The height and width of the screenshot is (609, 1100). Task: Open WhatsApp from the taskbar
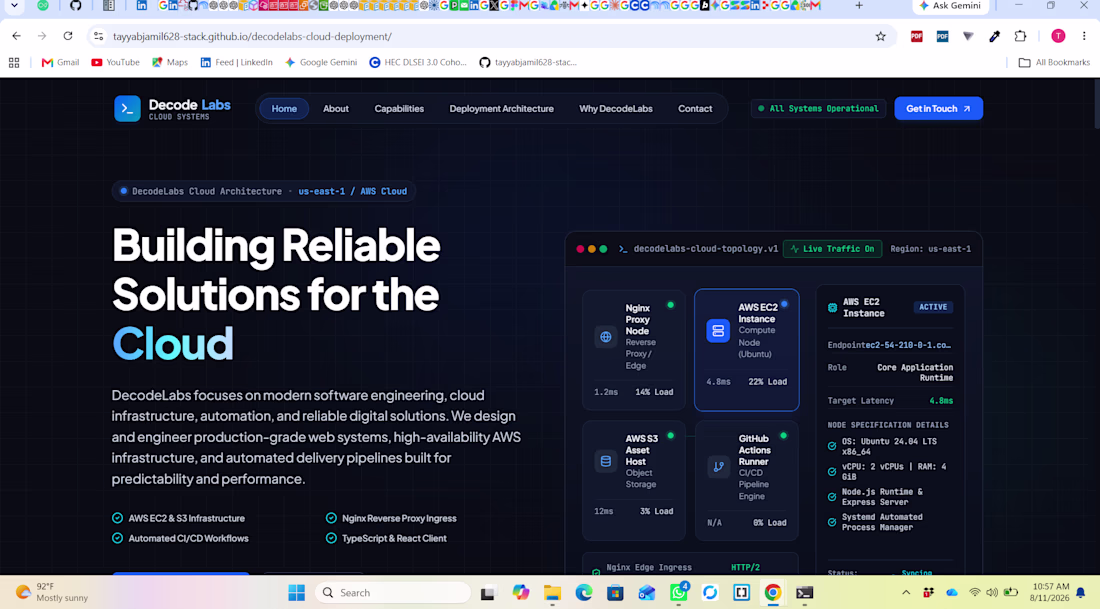click(678, 593)
